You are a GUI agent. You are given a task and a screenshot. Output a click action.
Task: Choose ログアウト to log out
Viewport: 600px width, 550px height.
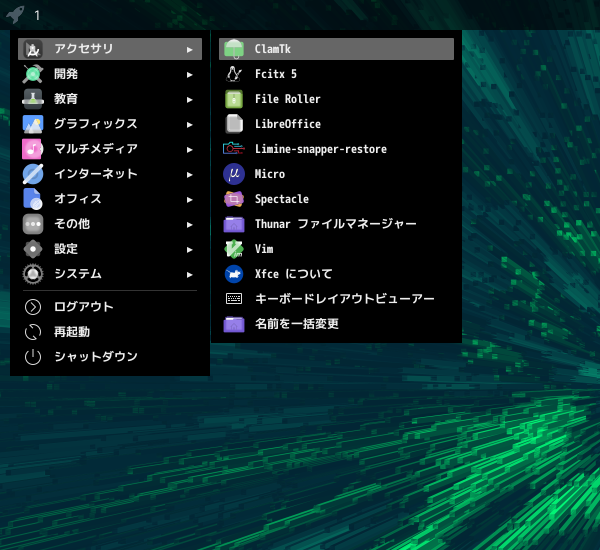pos(110,307)
